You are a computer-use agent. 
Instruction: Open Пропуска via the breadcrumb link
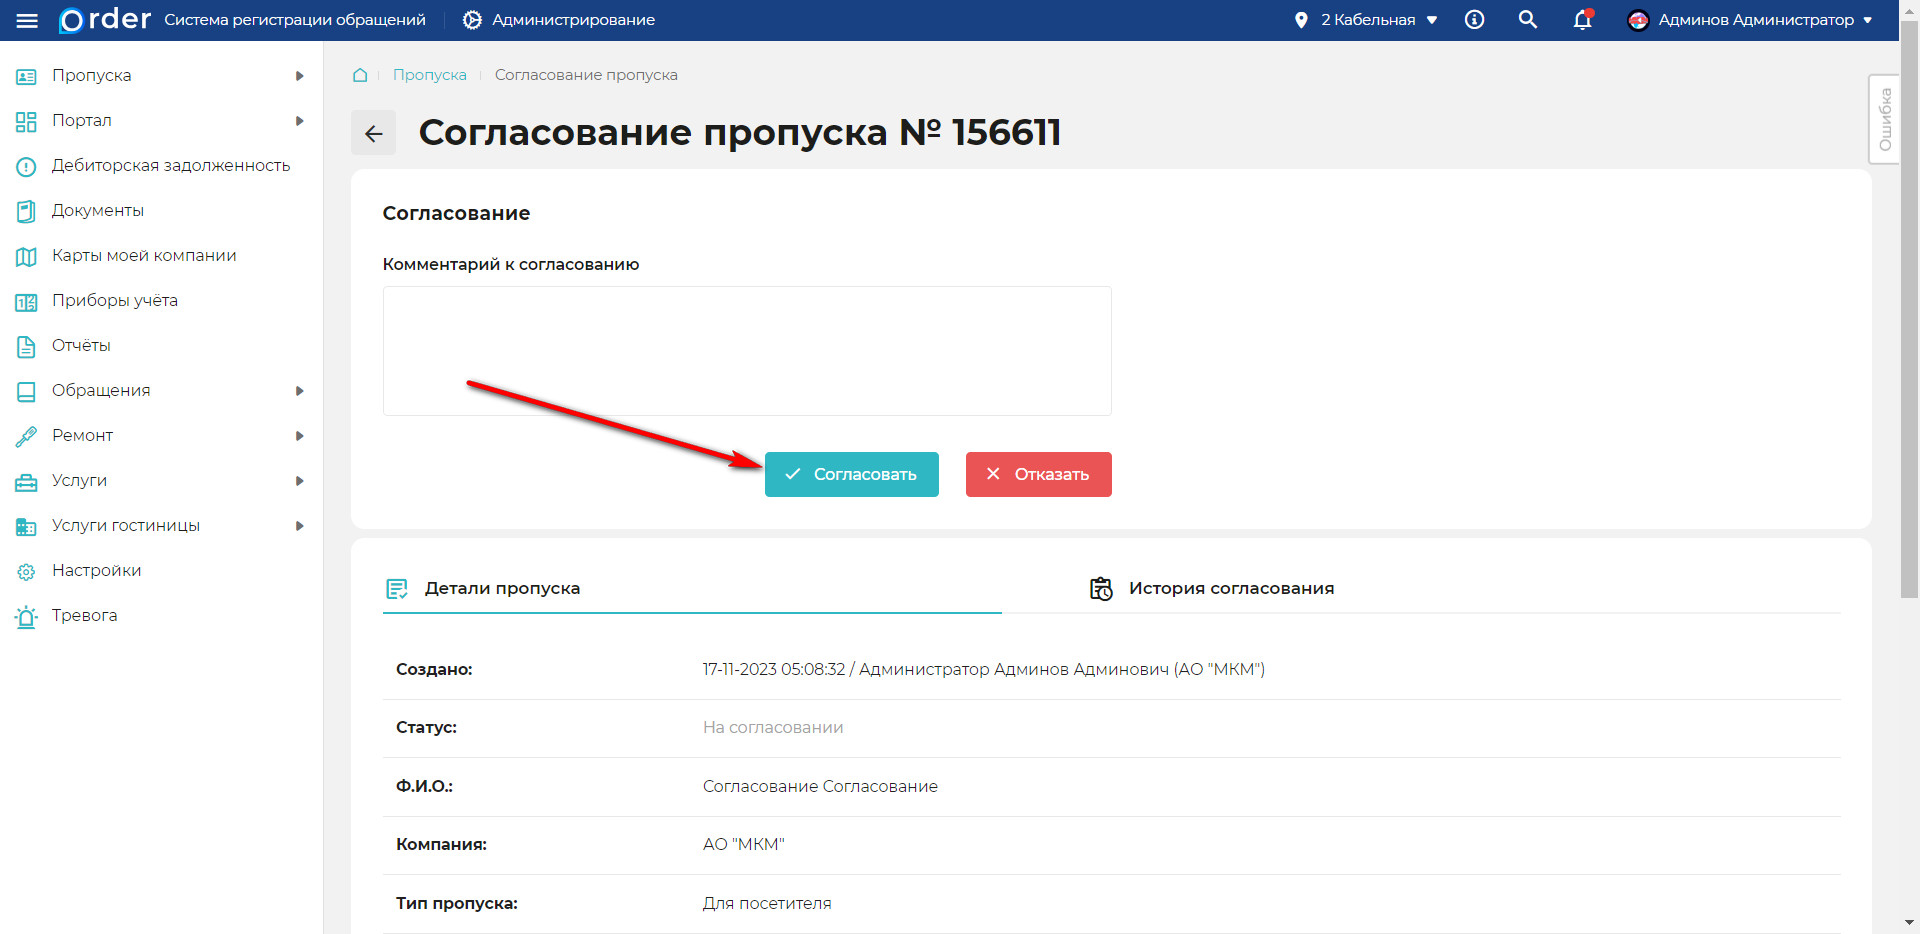tap(430, 74)
